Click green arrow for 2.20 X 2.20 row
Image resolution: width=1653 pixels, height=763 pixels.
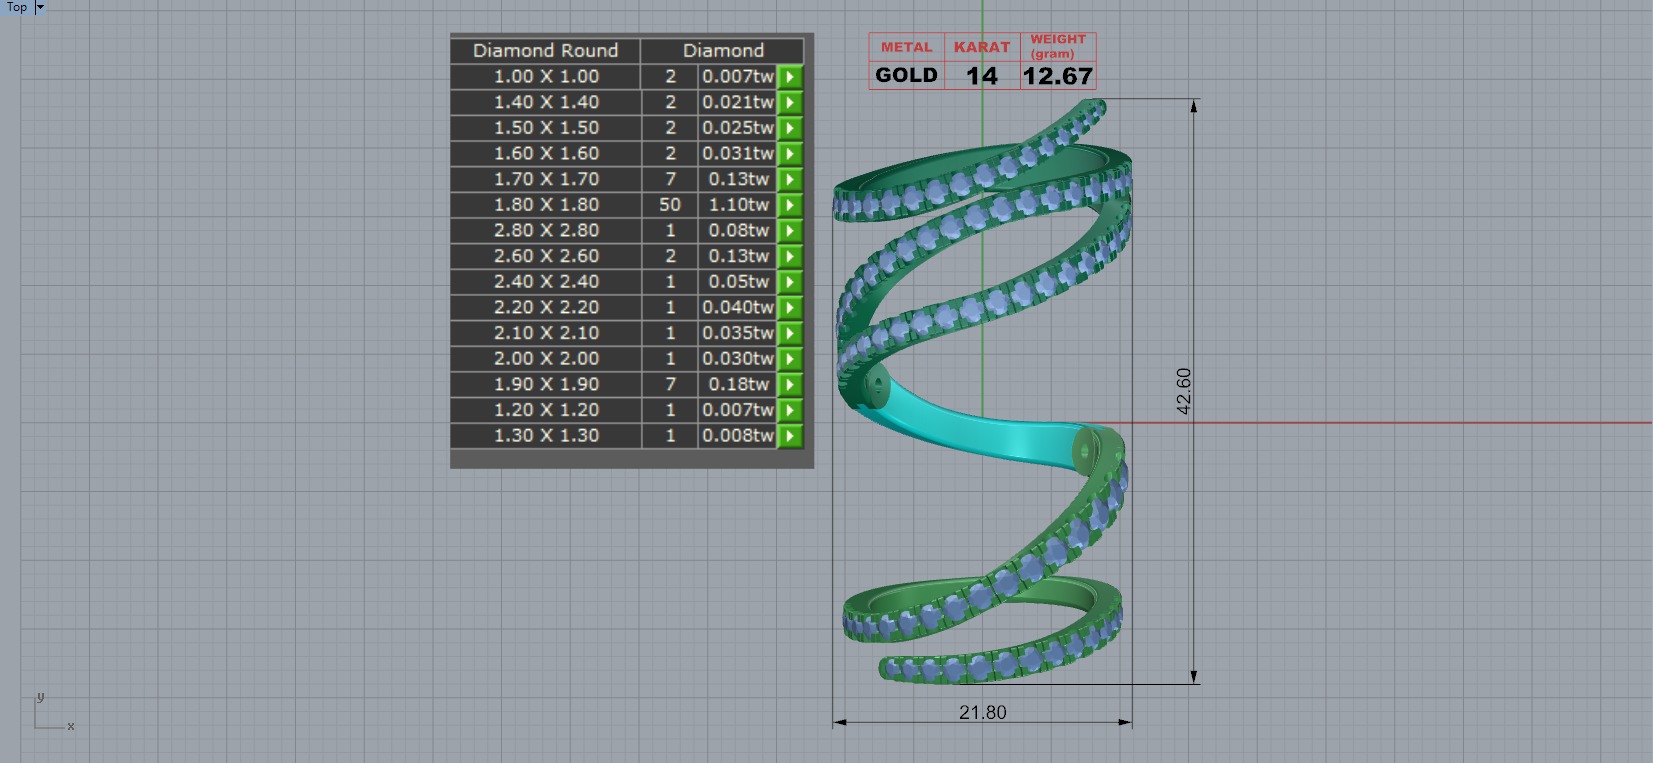pyautogui.click(x=790, y=308)
